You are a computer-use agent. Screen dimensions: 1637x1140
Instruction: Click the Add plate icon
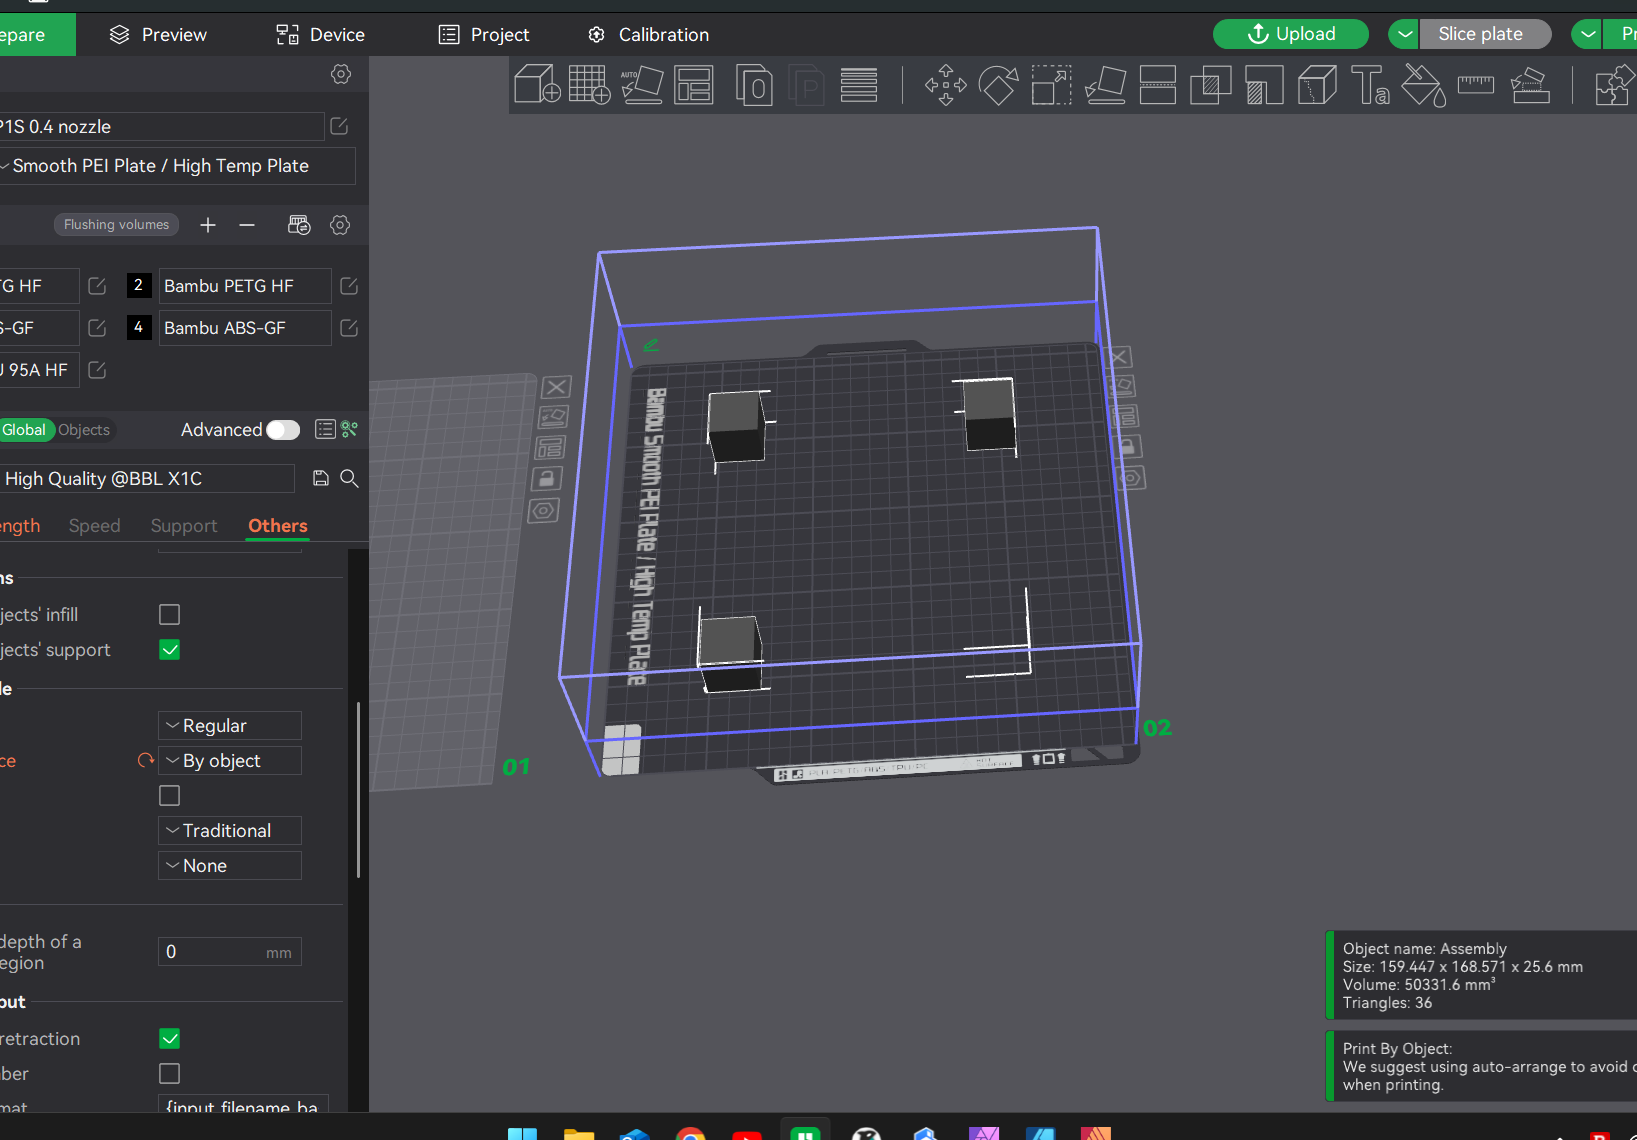pos(589,85)
